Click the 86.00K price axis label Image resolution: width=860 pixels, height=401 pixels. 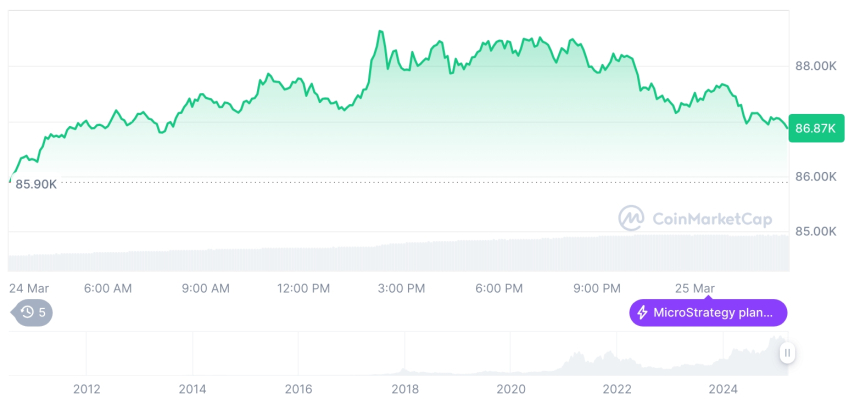(x=815, y=177)
